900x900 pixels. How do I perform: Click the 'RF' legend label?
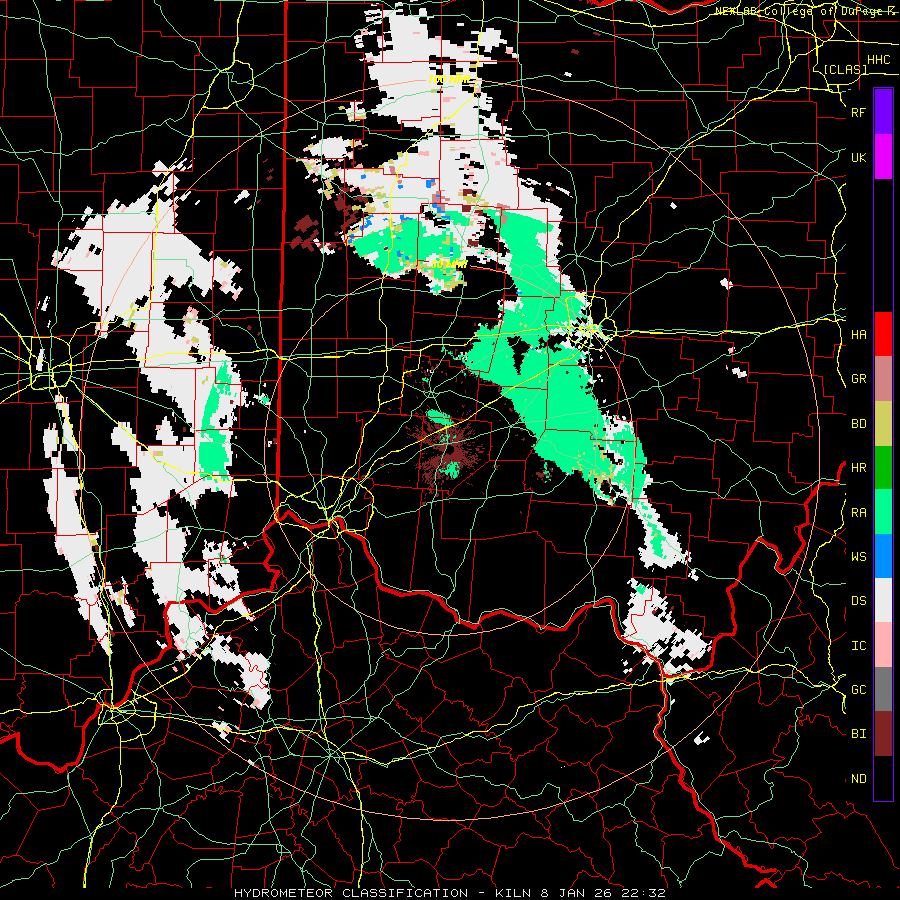858,112
